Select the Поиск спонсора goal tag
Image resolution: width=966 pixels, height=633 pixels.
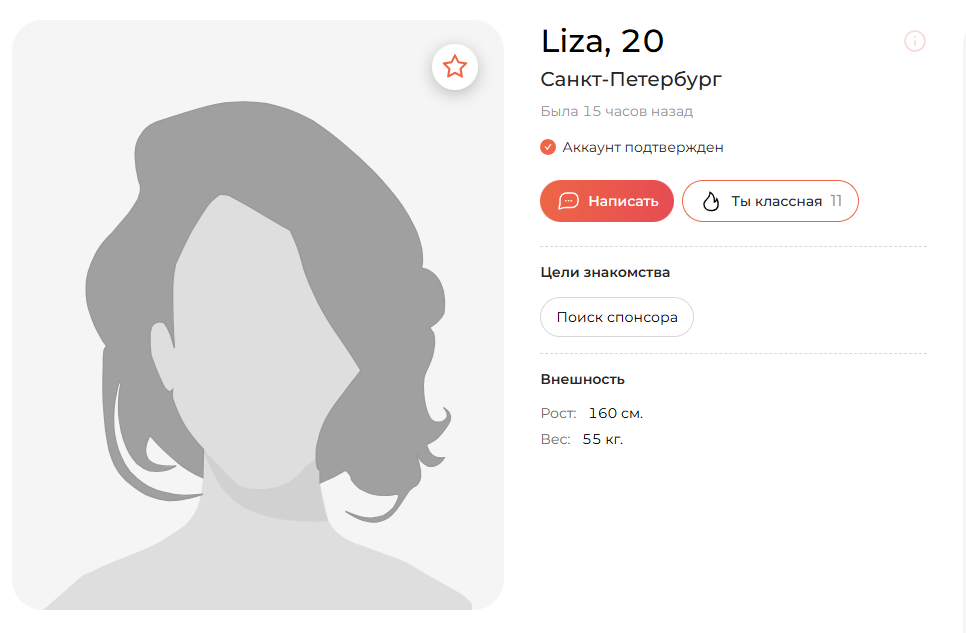pyautogui.click(x=617, y=317)
